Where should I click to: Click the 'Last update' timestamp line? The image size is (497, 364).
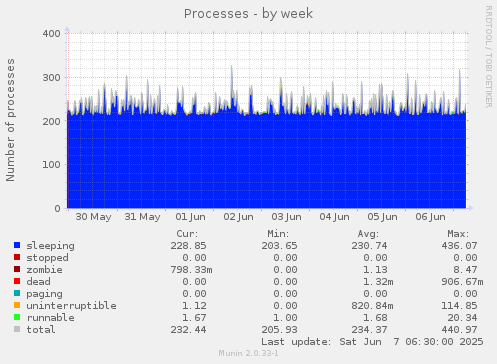pyautogui.click(x=372, y=342)
